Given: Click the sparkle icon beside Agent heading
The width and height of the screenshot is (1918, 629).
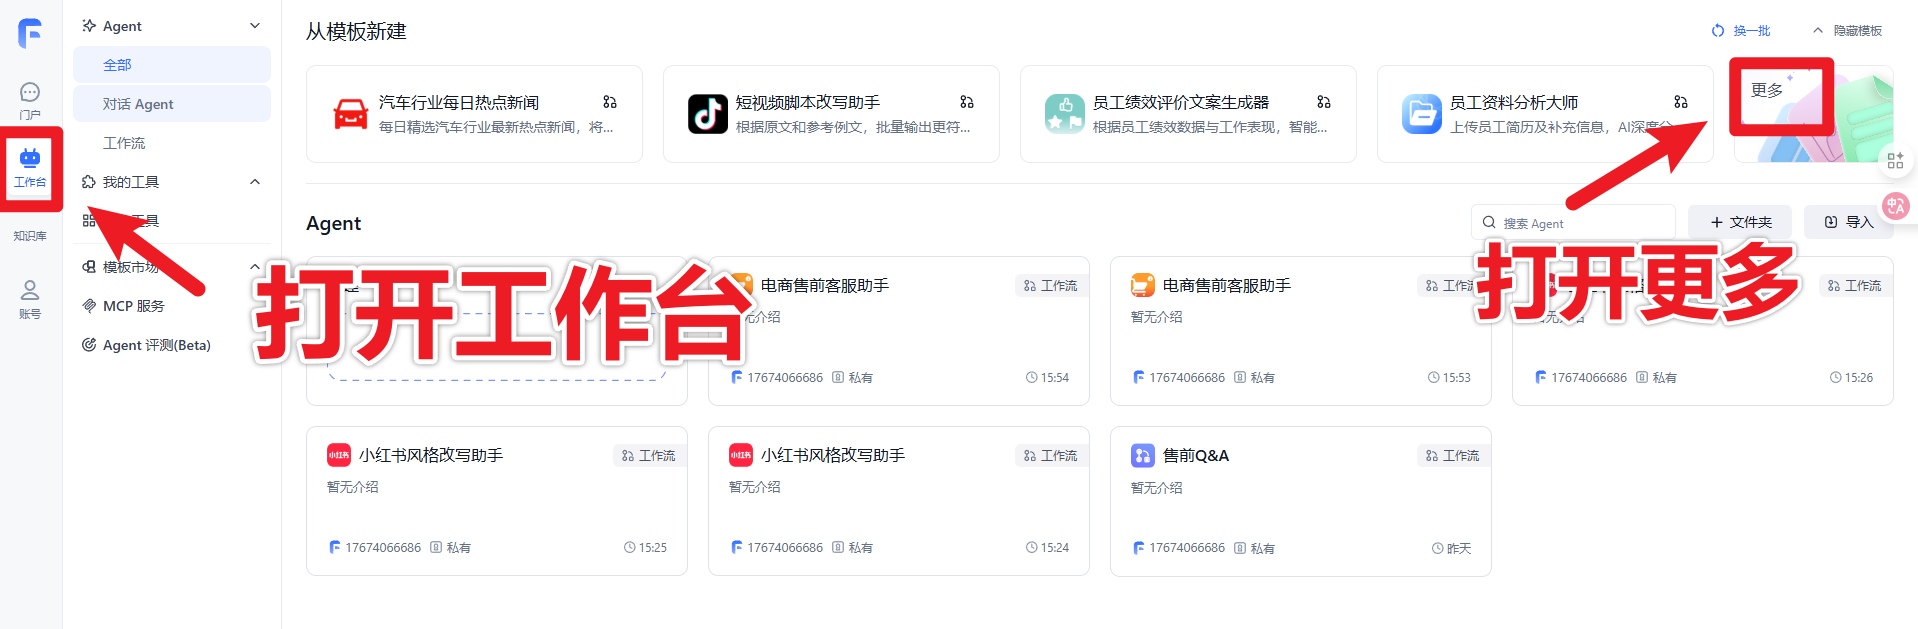Looking at the screenshot, I should click(89, 26).
